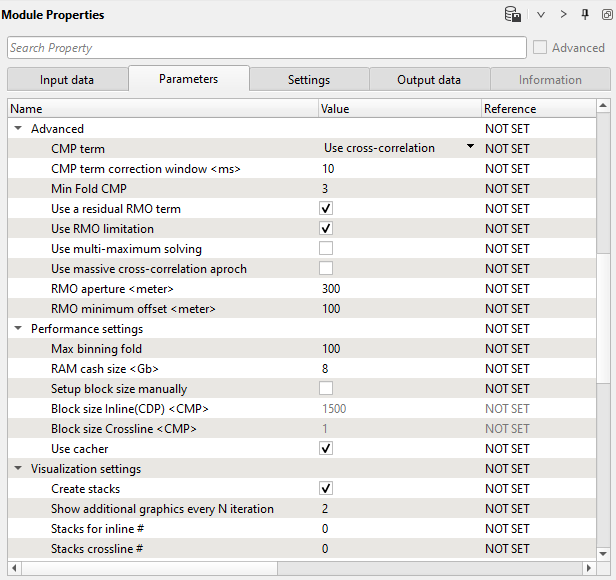
Task: Pin the Module Properties panel
Action: click(585, 15)
